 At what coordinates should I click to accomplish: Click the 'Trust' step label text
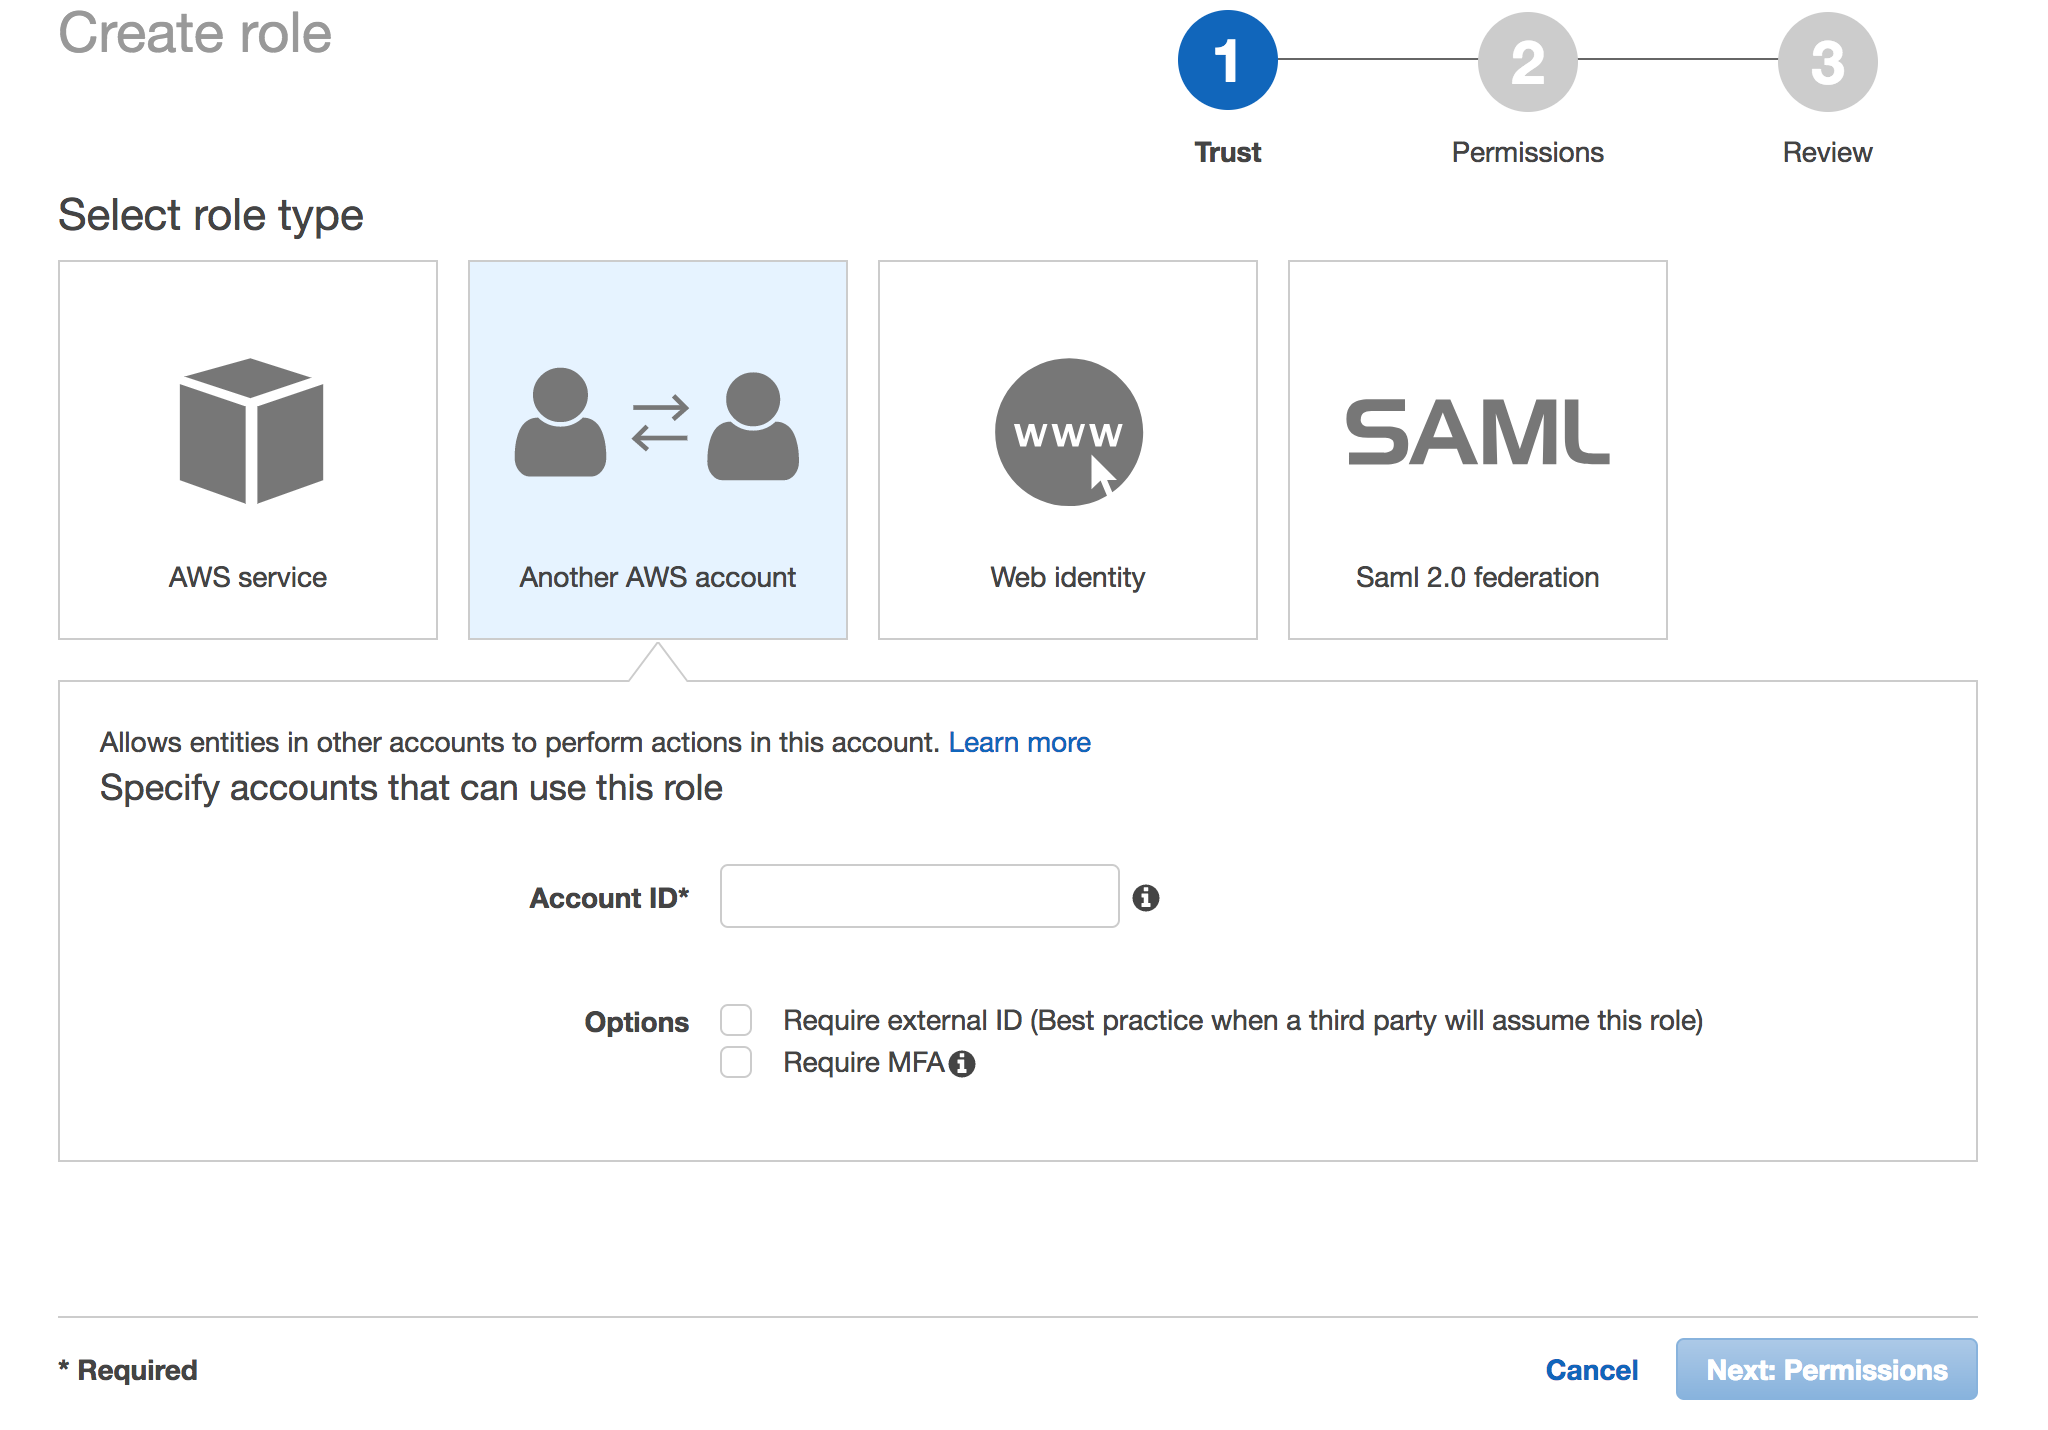click(x=1228, y=152)
